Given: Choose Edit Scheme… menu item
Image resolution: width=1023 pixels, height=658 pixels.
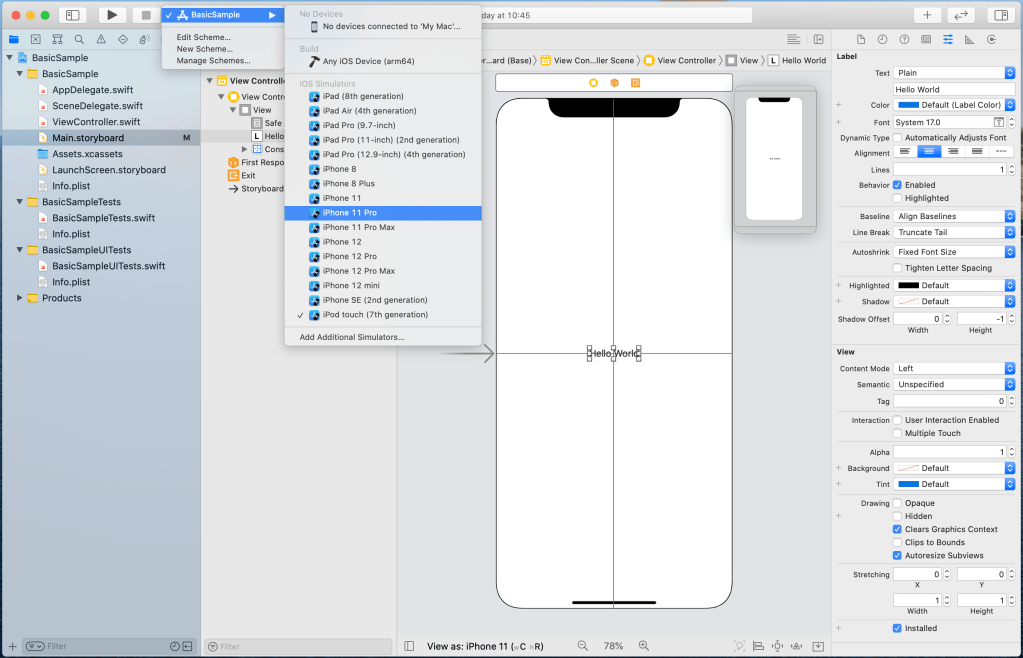Looking at the screenshot, I should tap(204, 37).
